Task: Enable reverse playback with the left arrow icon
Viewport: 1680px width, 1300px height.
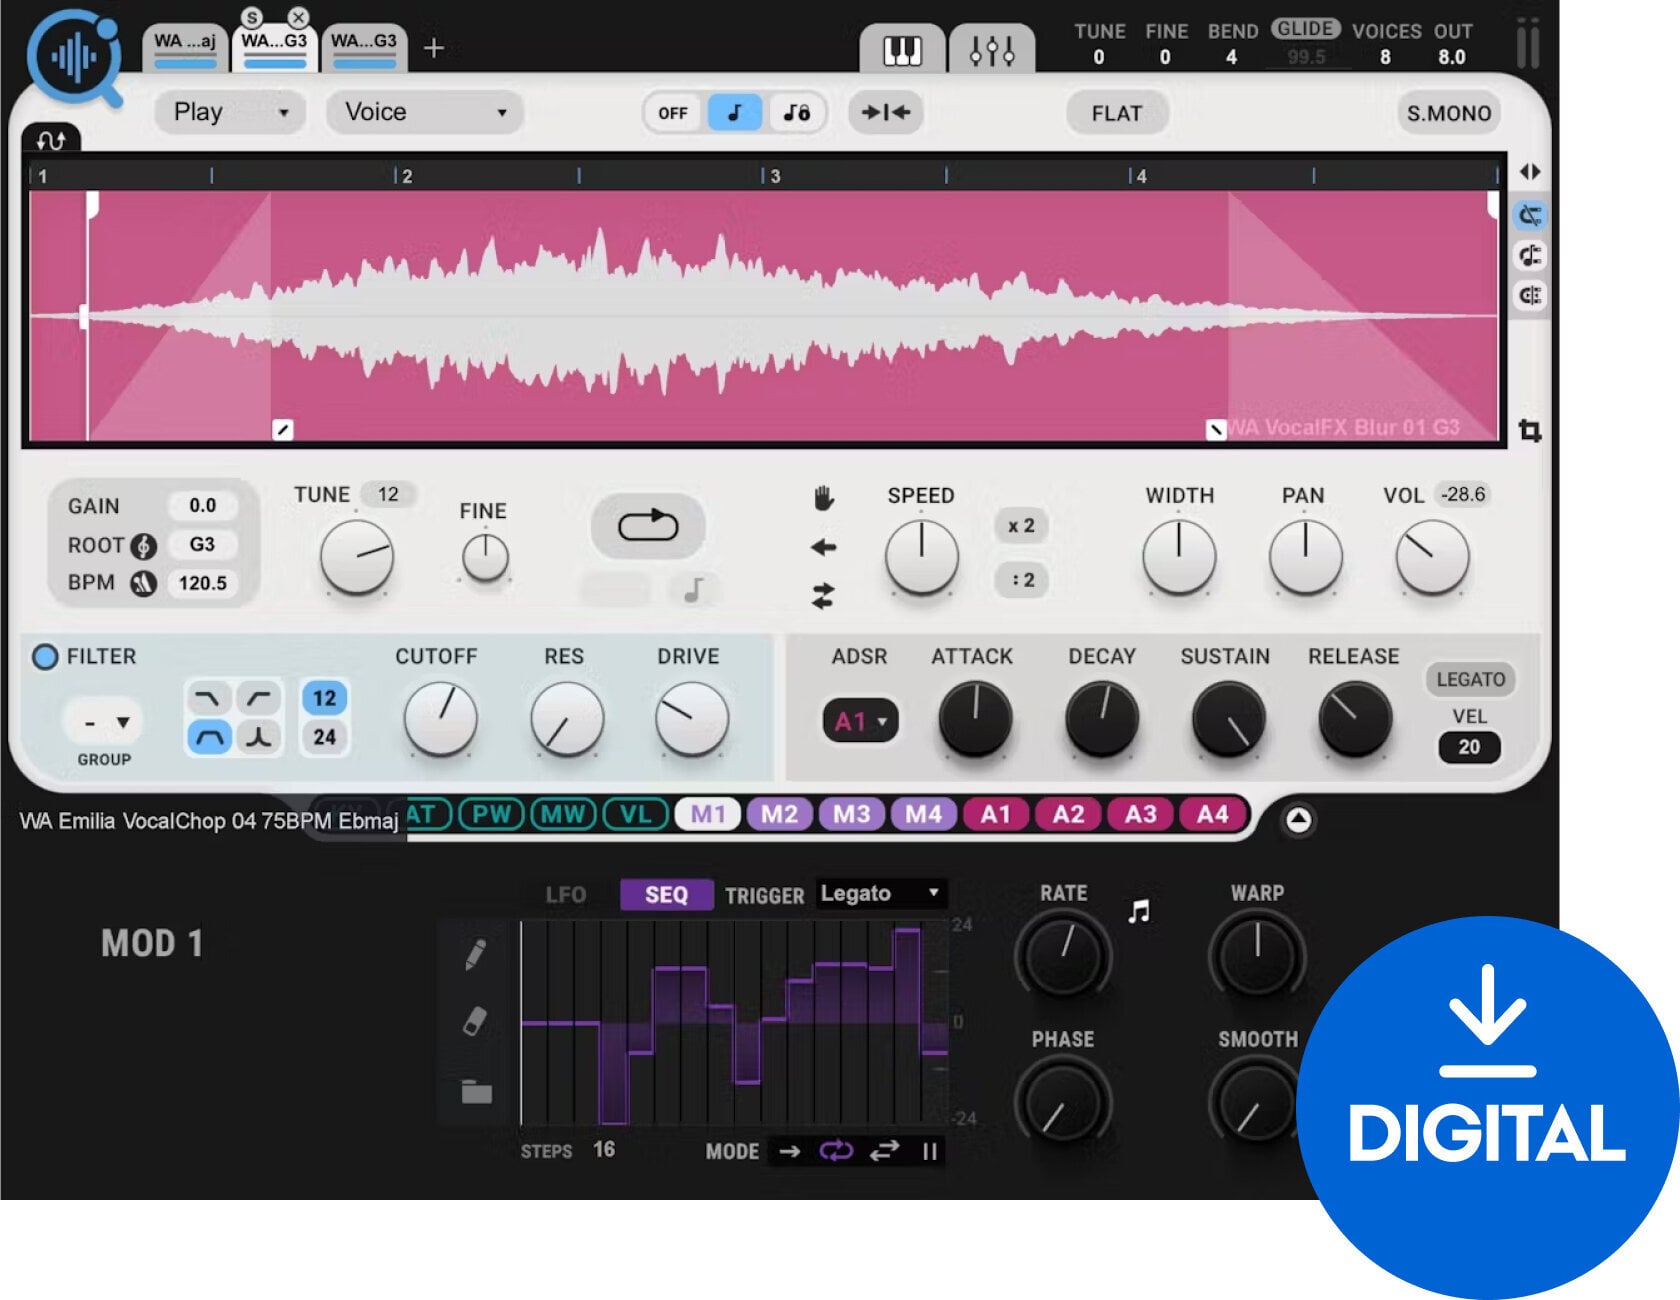Action: 820,547
